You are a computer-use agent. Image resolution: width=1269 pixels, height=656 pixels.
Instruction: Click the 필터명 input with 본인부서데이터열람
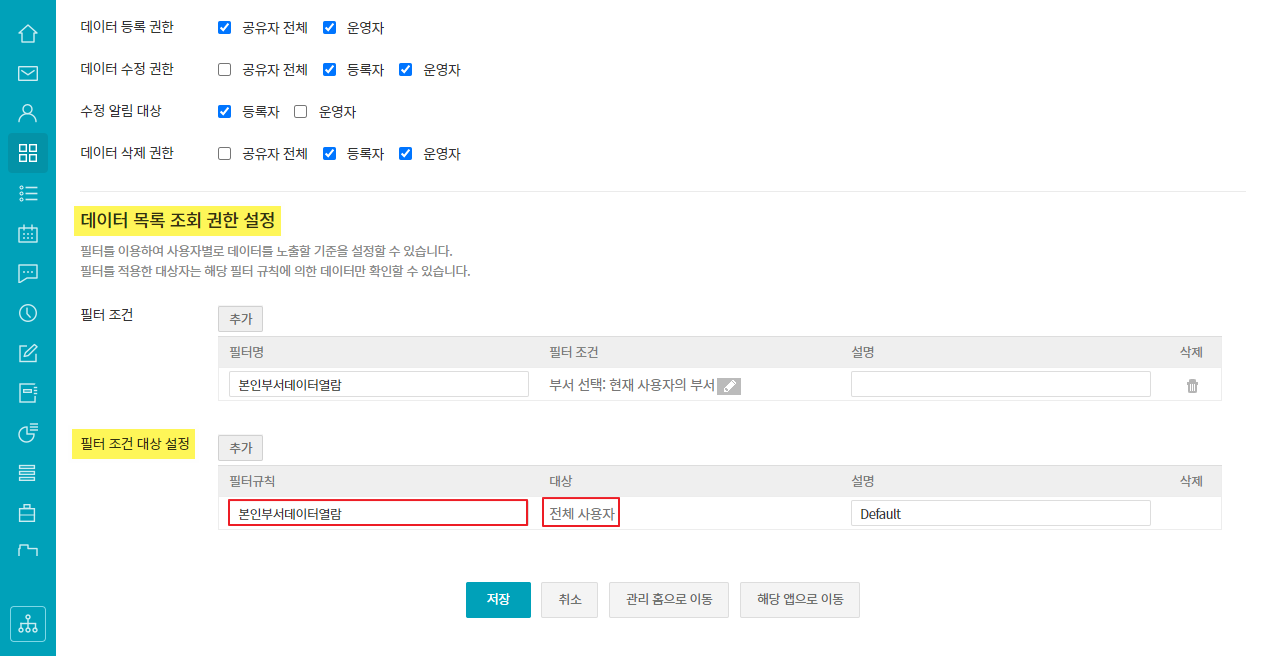coord(378,385)
